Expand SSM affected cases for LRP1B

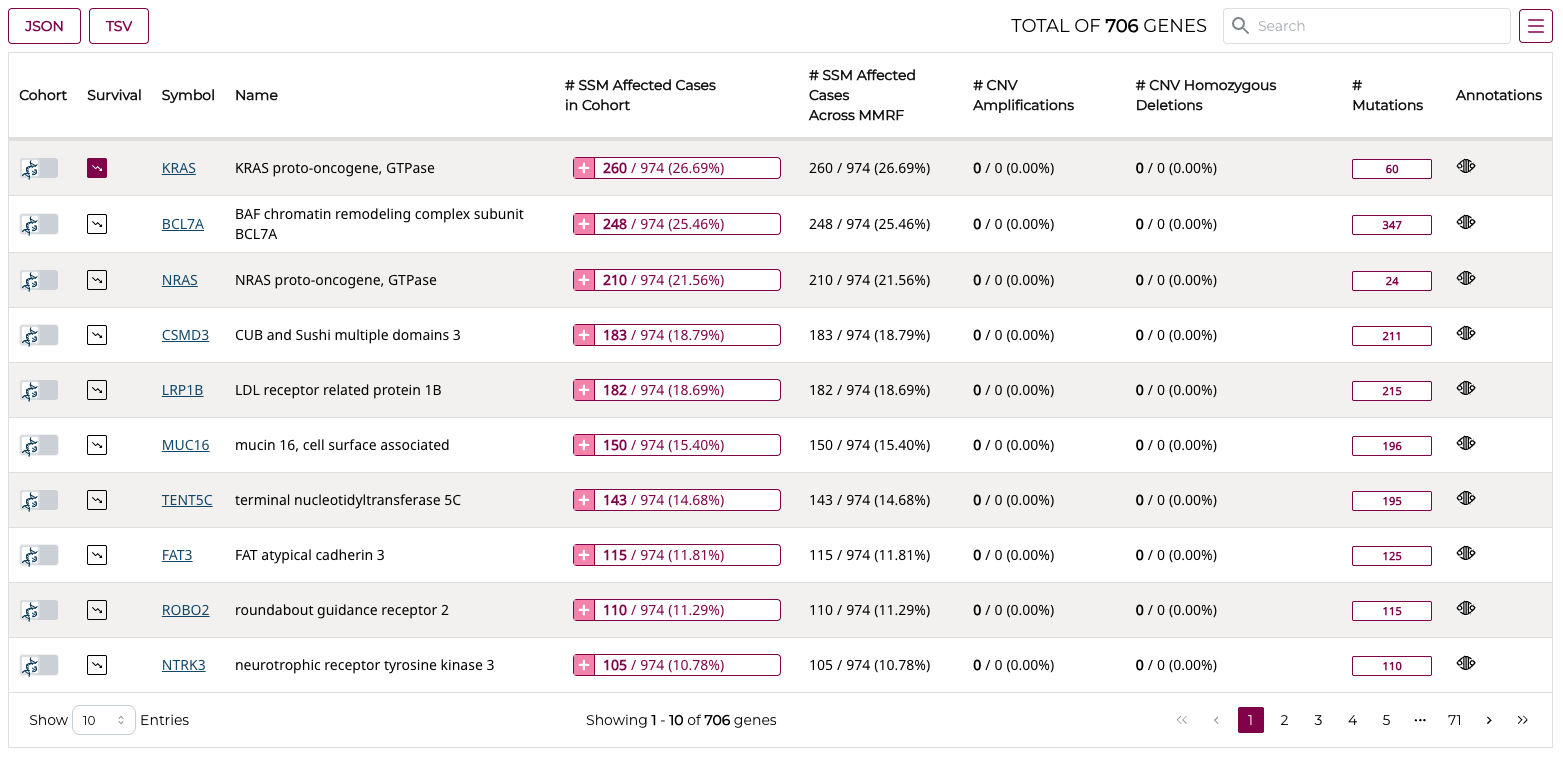click(x=584, y=390)
